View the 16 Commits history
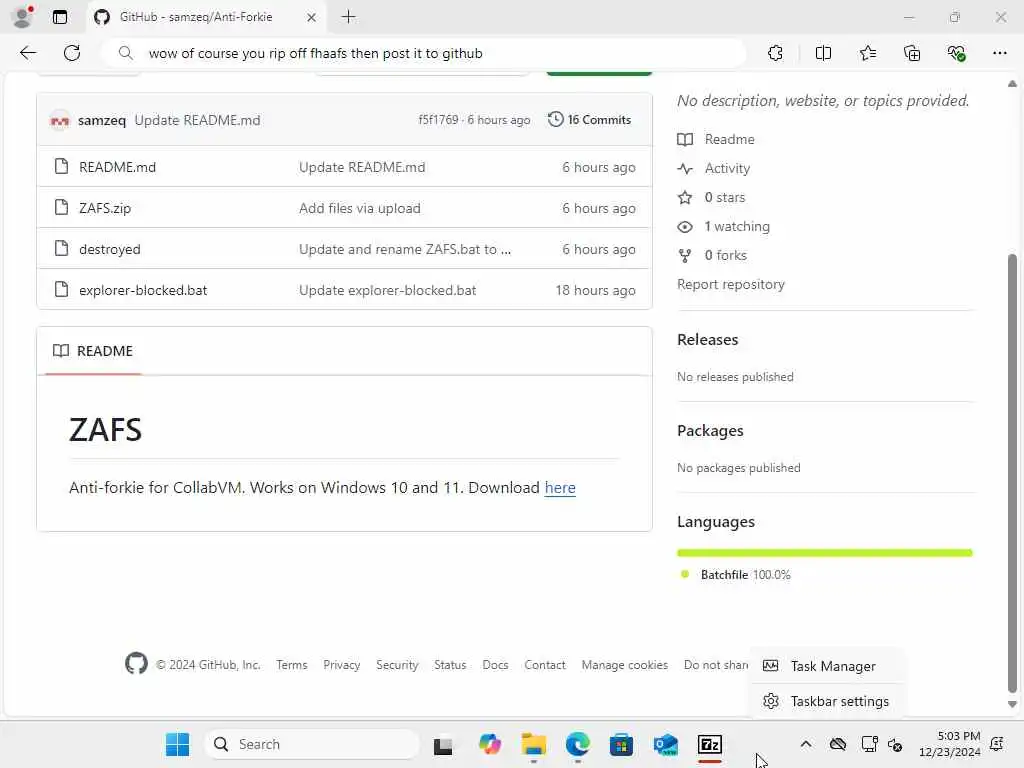1024x768 pixels. click(590, 120)
